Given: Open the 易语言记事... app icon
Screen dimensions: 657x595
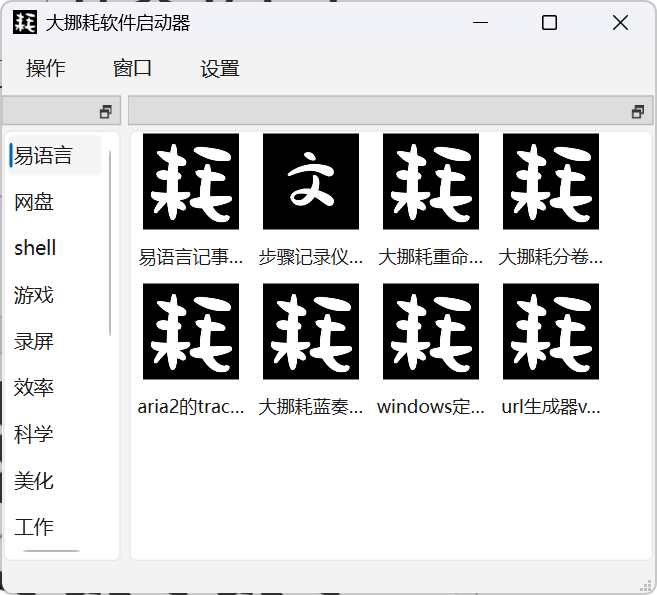Looking at the screenshot, I should 191,181.
